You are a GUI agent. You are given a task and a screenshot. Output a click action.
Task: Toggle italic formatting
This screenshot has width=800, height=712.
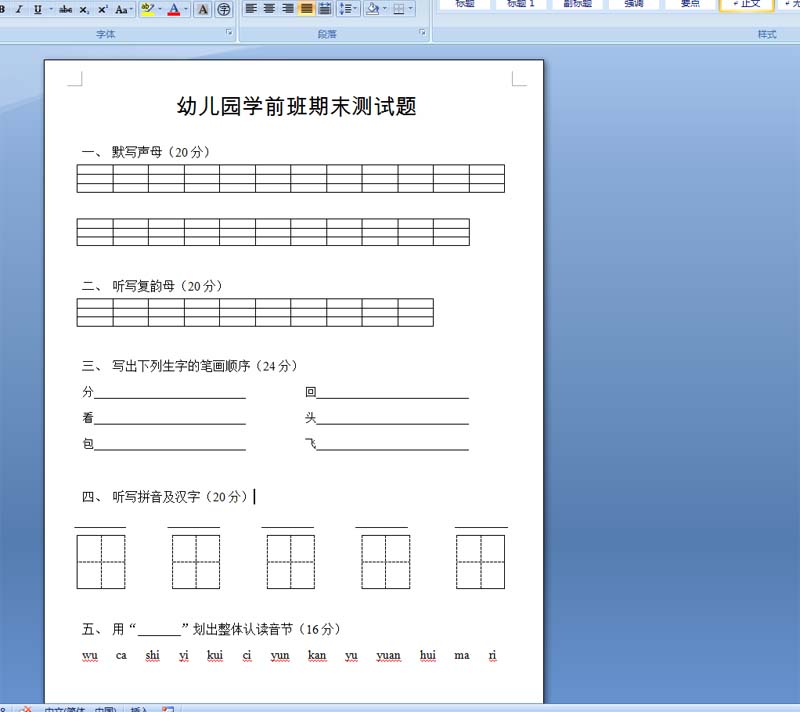[19, 9]
